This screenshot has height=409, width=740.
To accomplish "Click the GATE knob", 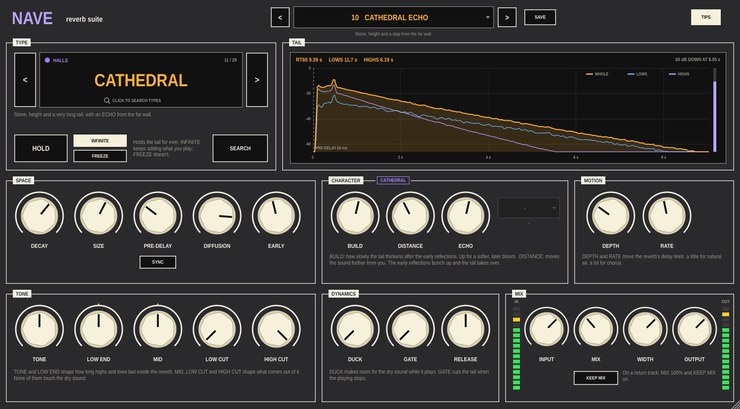I will tap(410, 329).
